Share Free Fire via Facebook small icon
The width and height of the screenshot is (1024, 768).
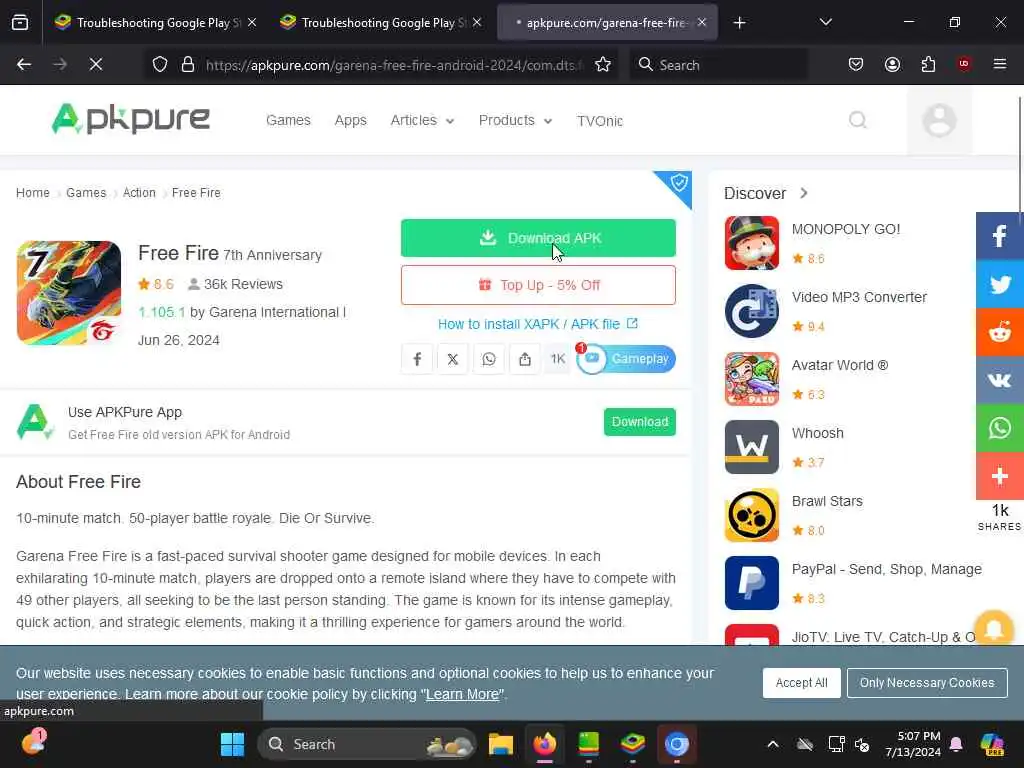[417, 359]
